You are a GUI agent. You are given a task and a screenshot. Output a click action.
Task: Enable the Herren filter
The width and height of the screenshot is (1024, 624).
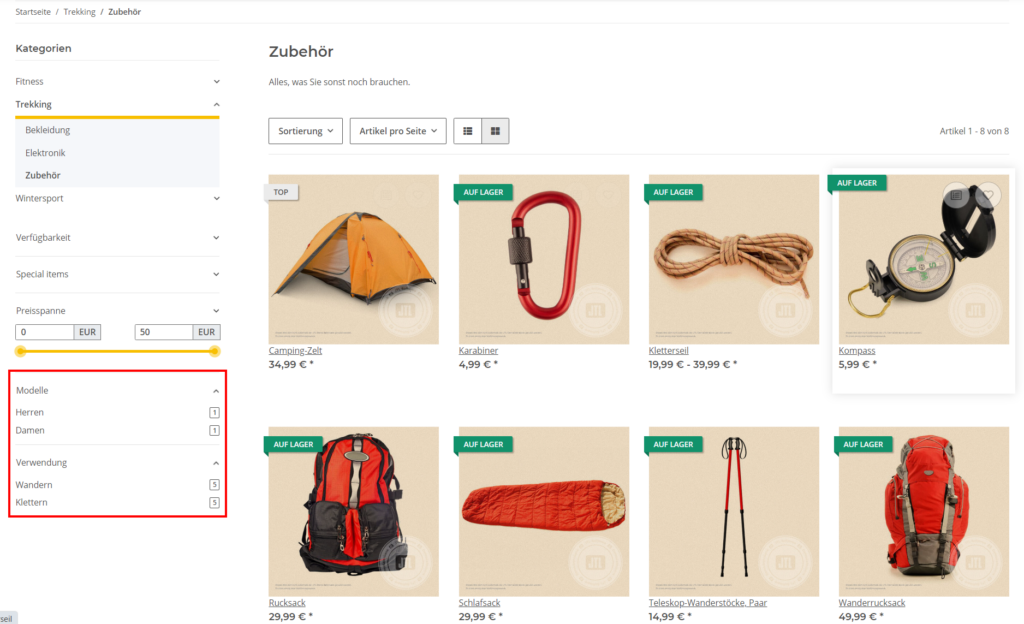coord(28,412)
